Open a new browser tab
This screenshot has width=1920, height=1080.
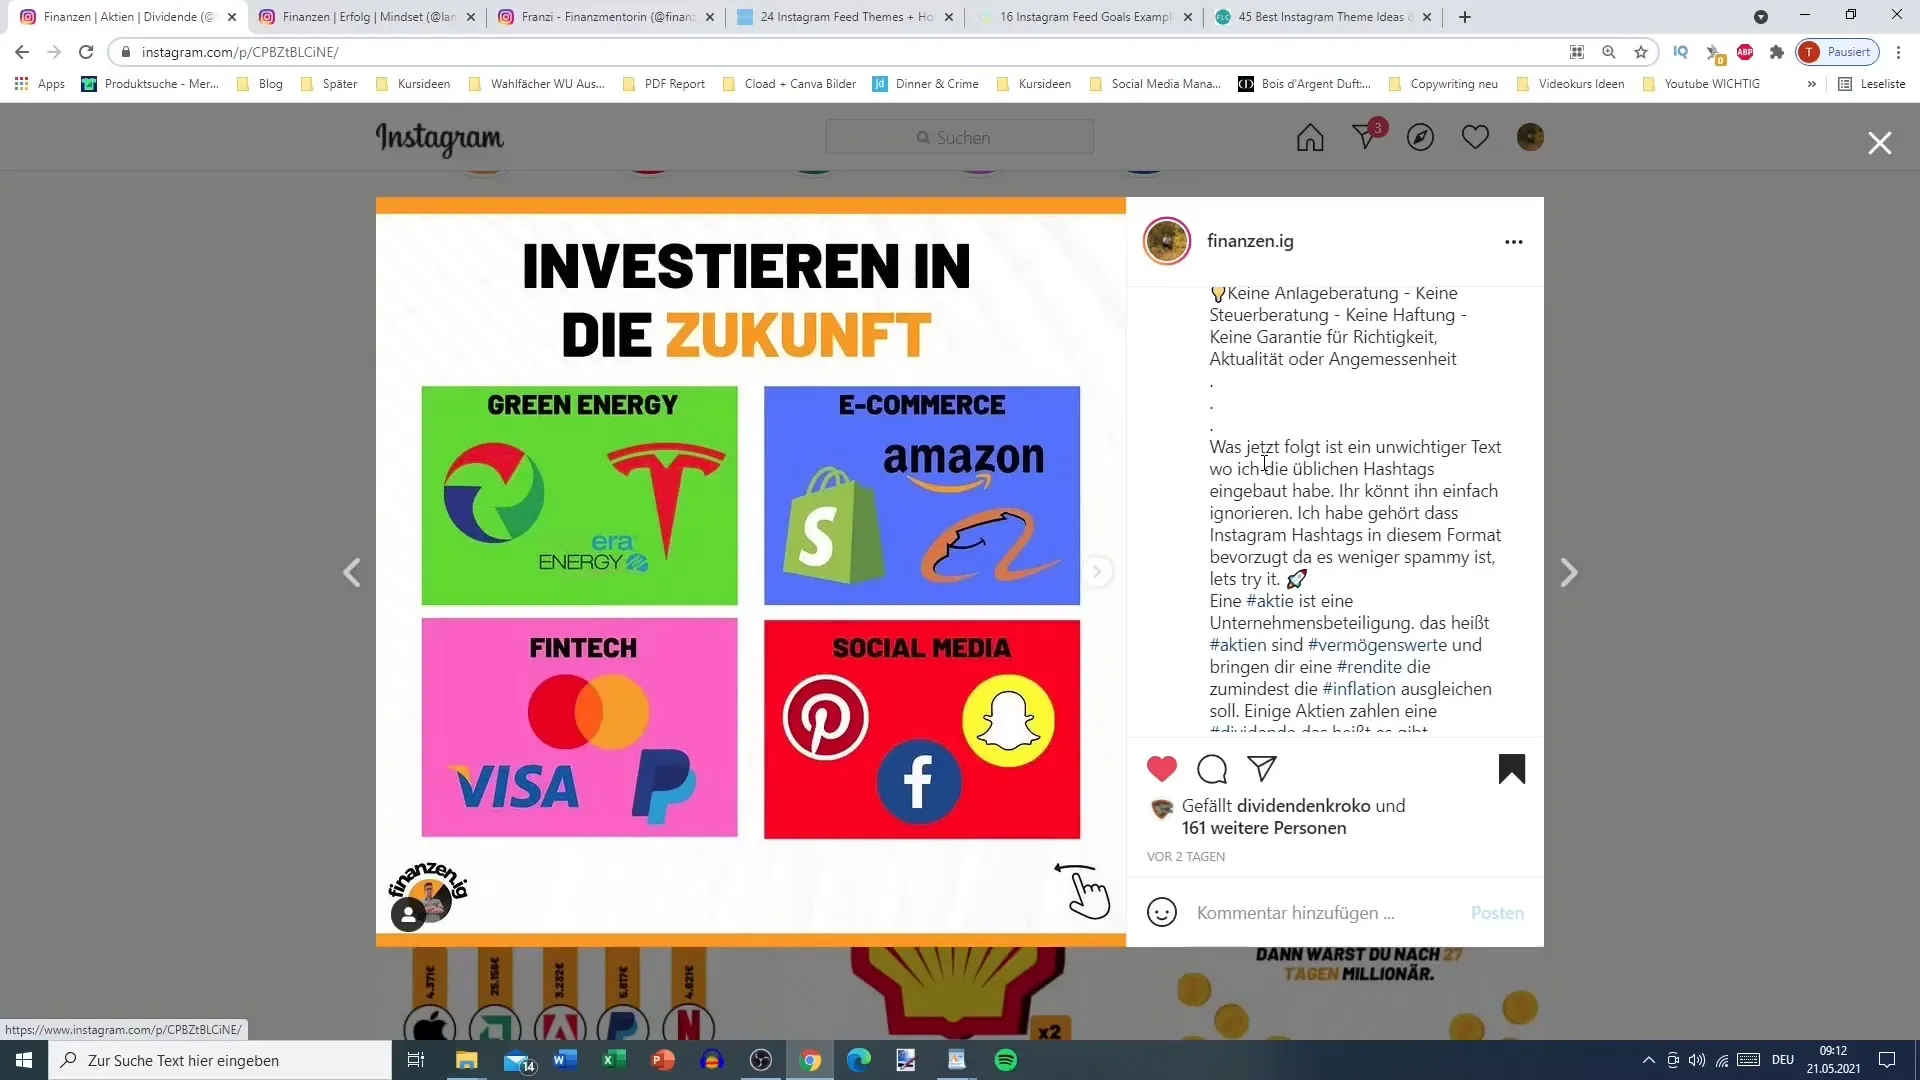coord(1465,17)
